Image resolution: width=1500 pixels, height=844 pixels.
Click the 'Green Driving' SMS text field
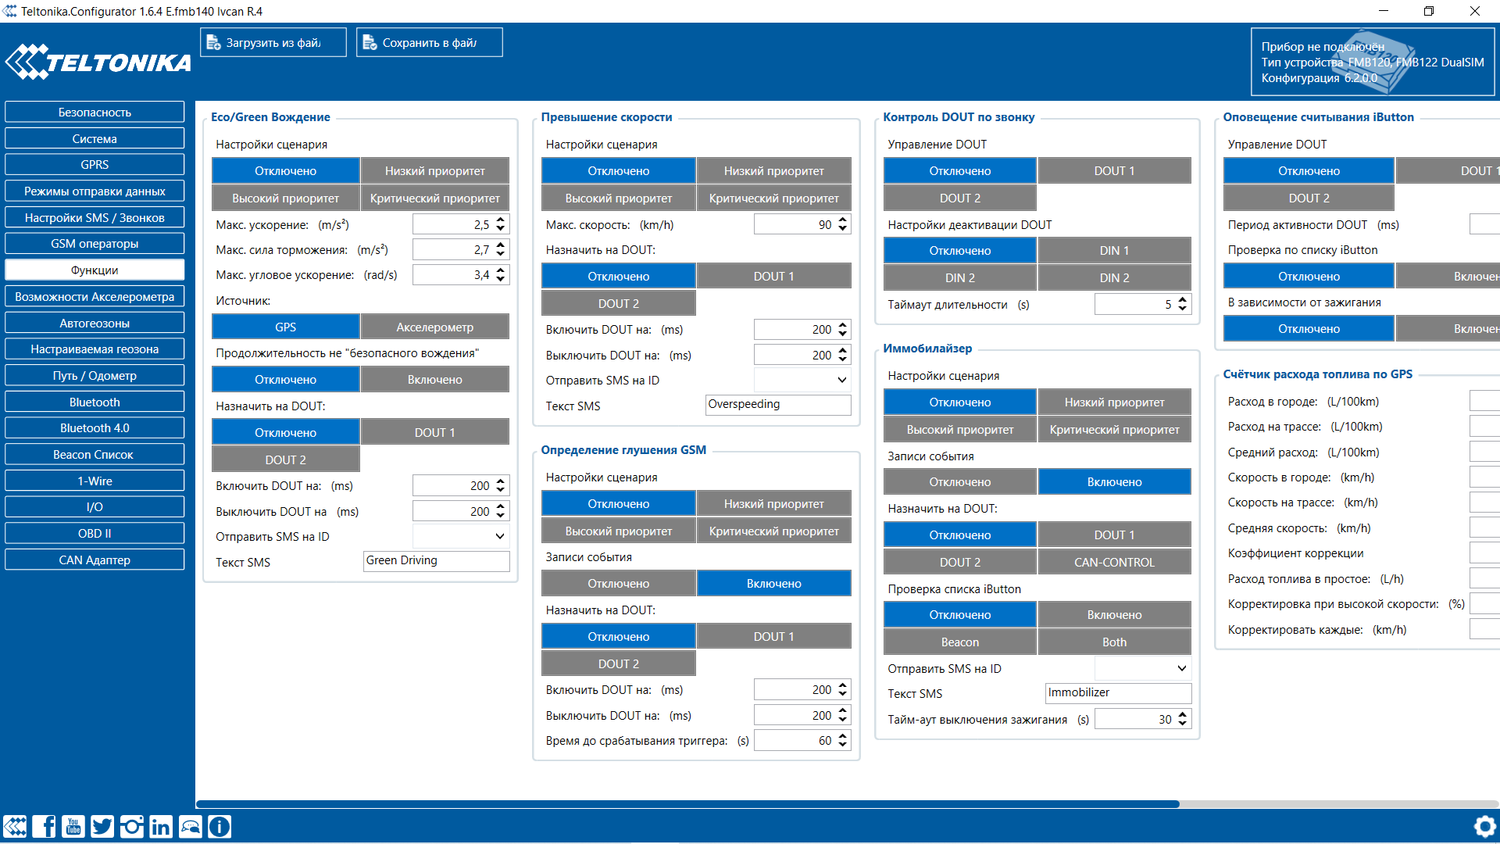pos(436,561)
